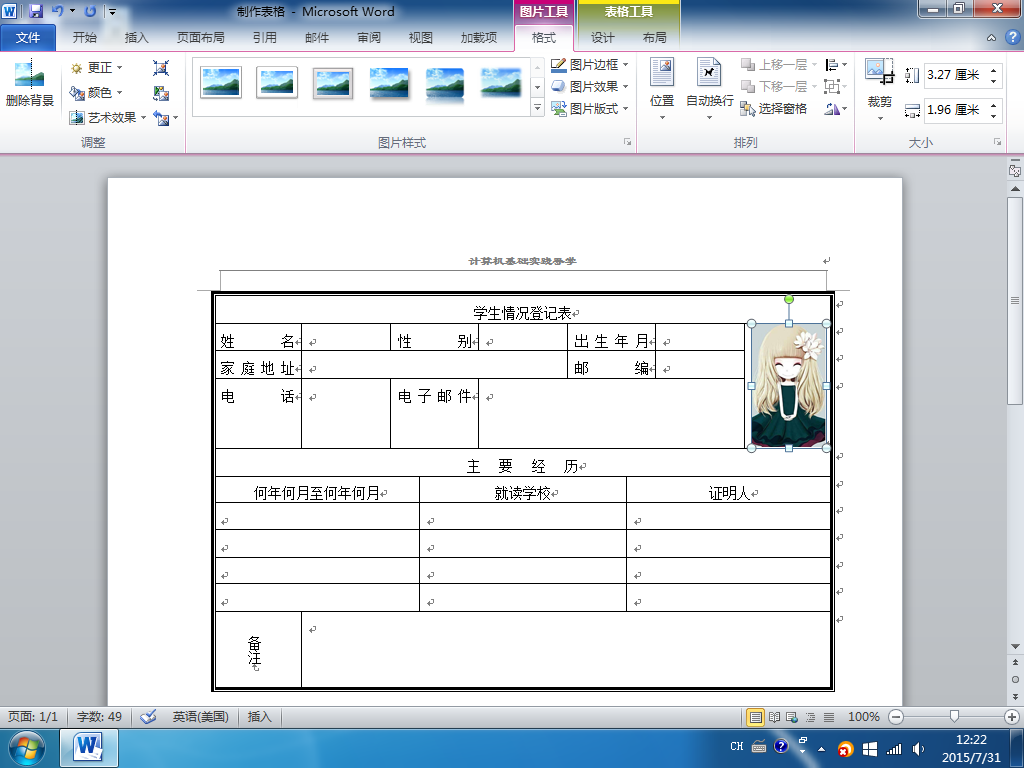This screenshot has width=1024, height=768.
Task: Click the zoom in plus button
Action: coord(1012,717)
